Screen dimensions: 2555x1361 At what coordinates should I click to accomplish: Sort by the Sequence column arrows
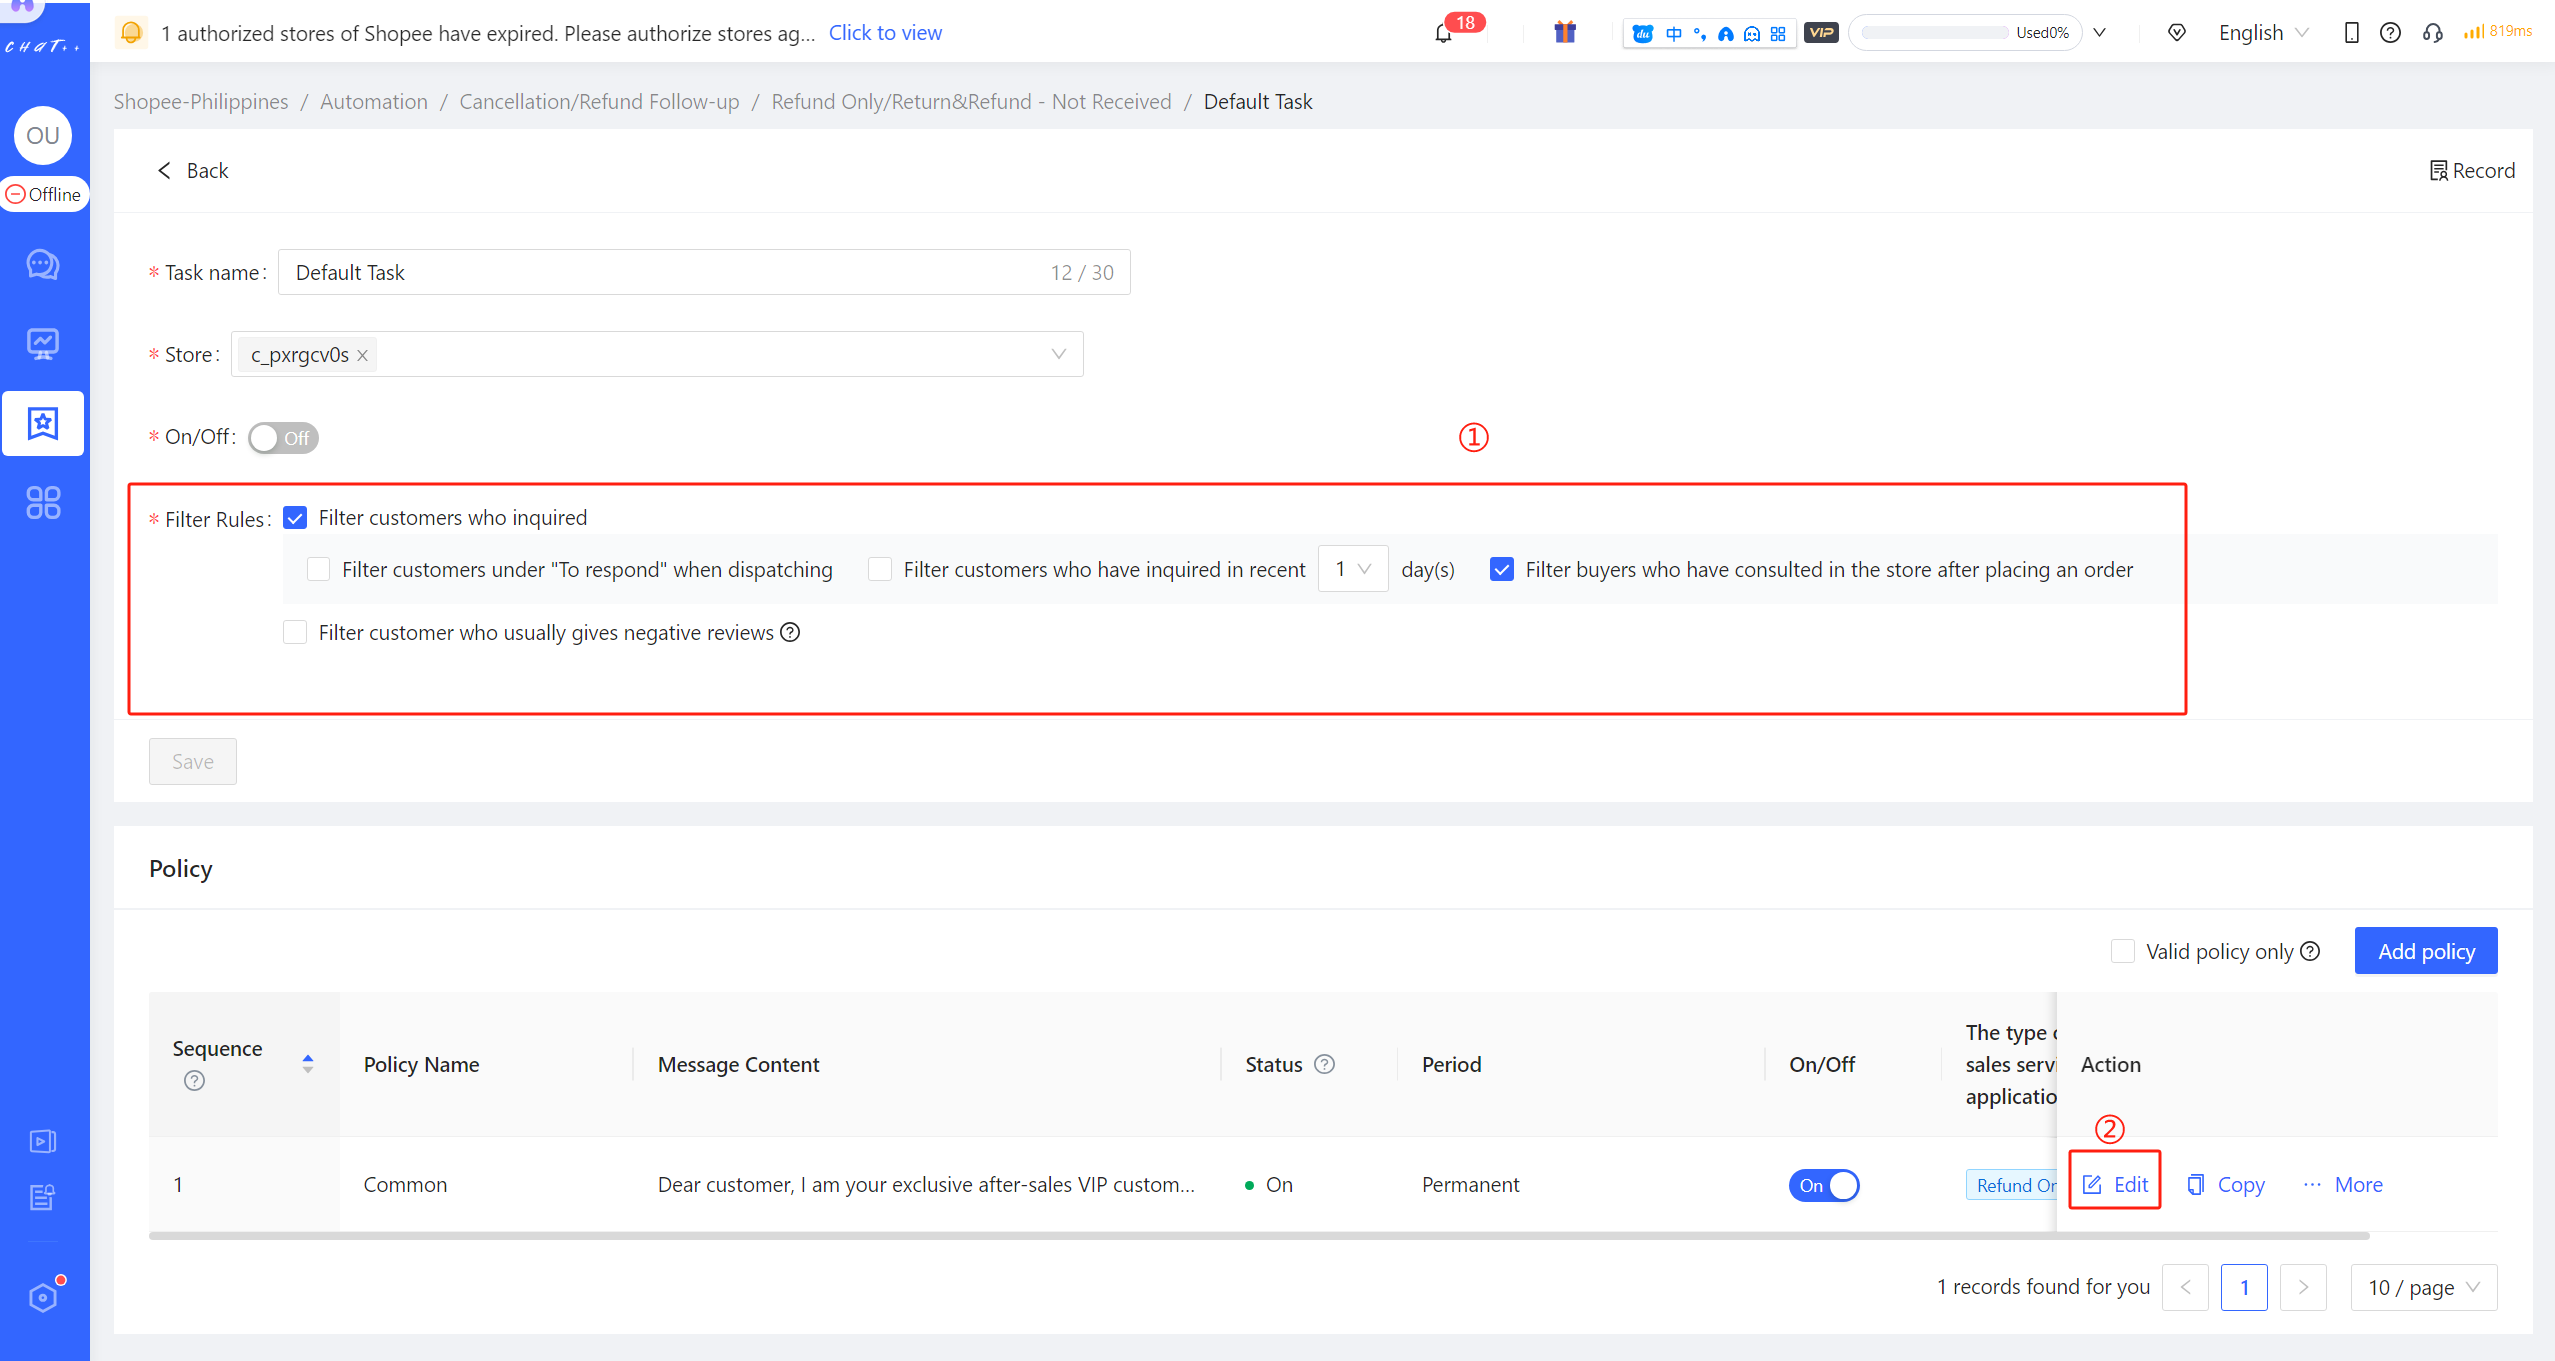click(308, 1064)
